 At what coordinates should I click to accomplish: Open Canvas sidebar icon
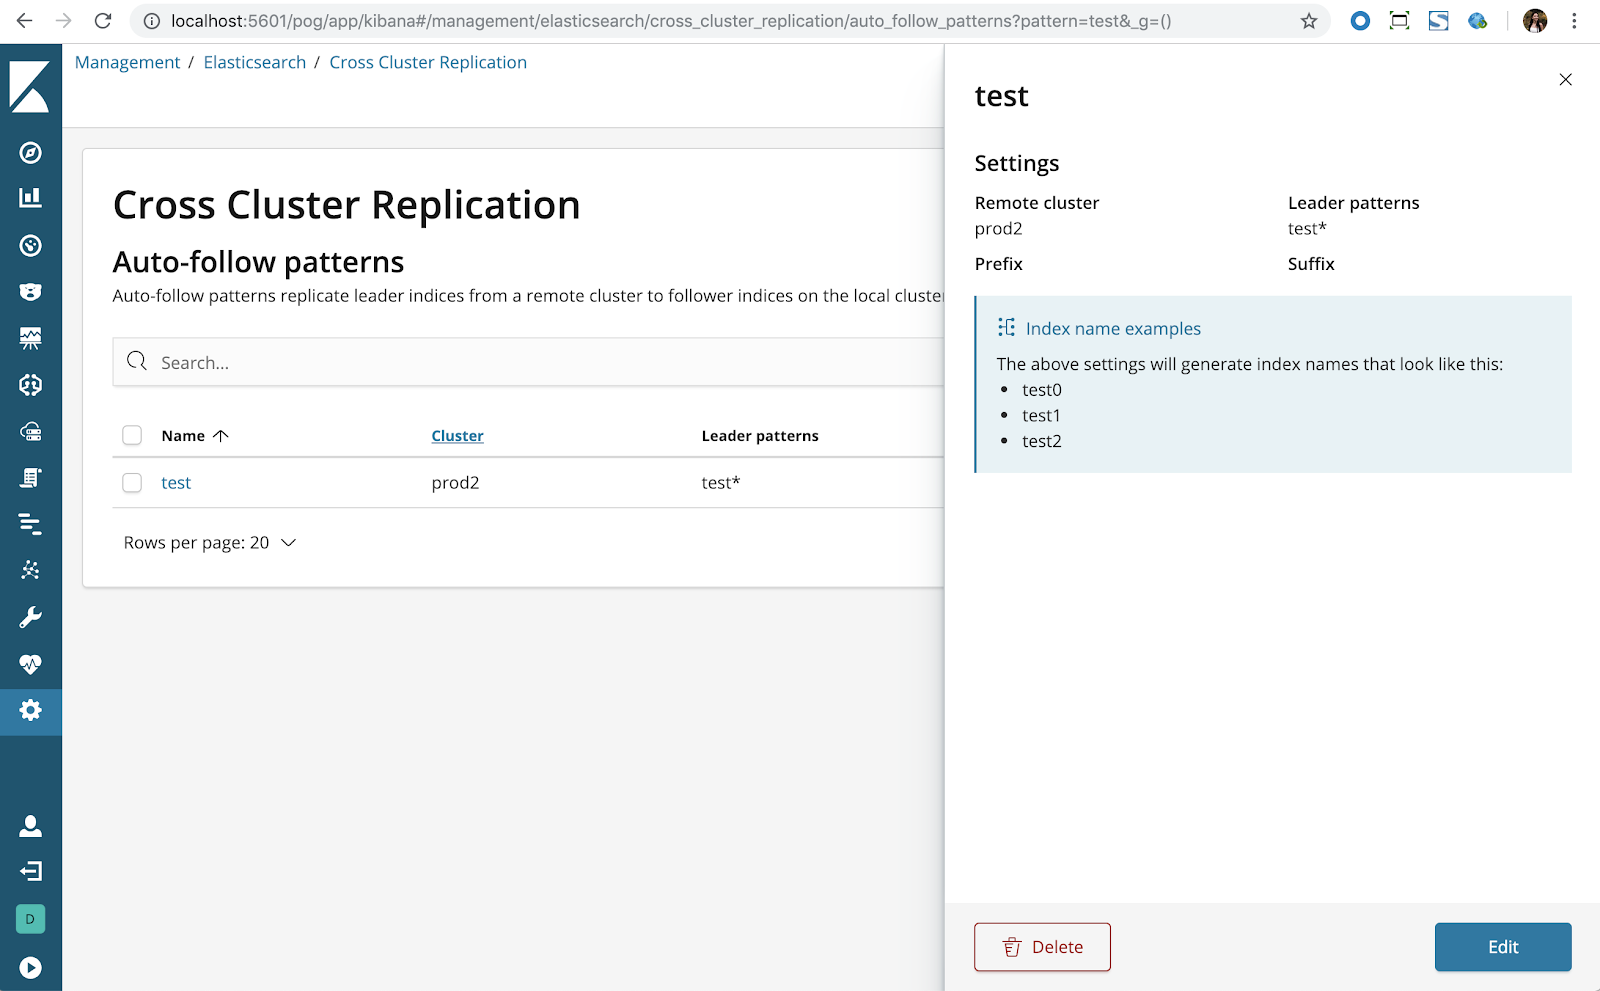pos(31,338)
